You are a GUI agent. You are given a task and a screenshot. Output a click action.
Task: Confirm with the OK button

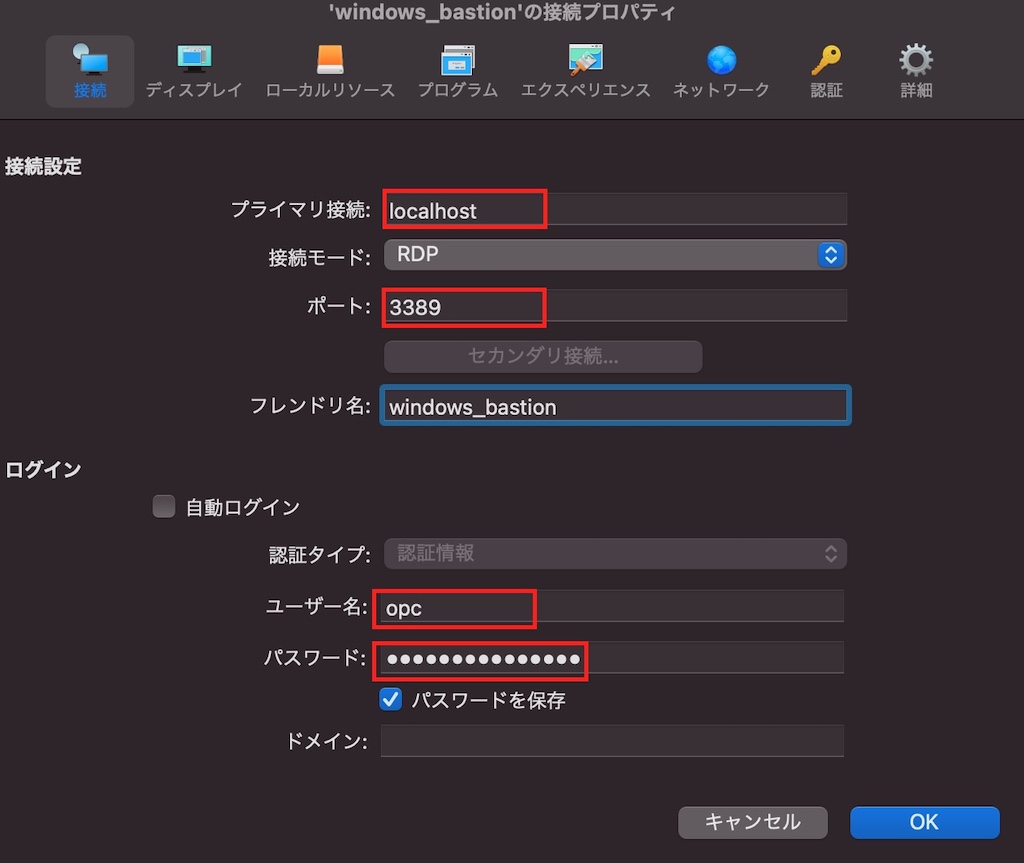[924, 822]
